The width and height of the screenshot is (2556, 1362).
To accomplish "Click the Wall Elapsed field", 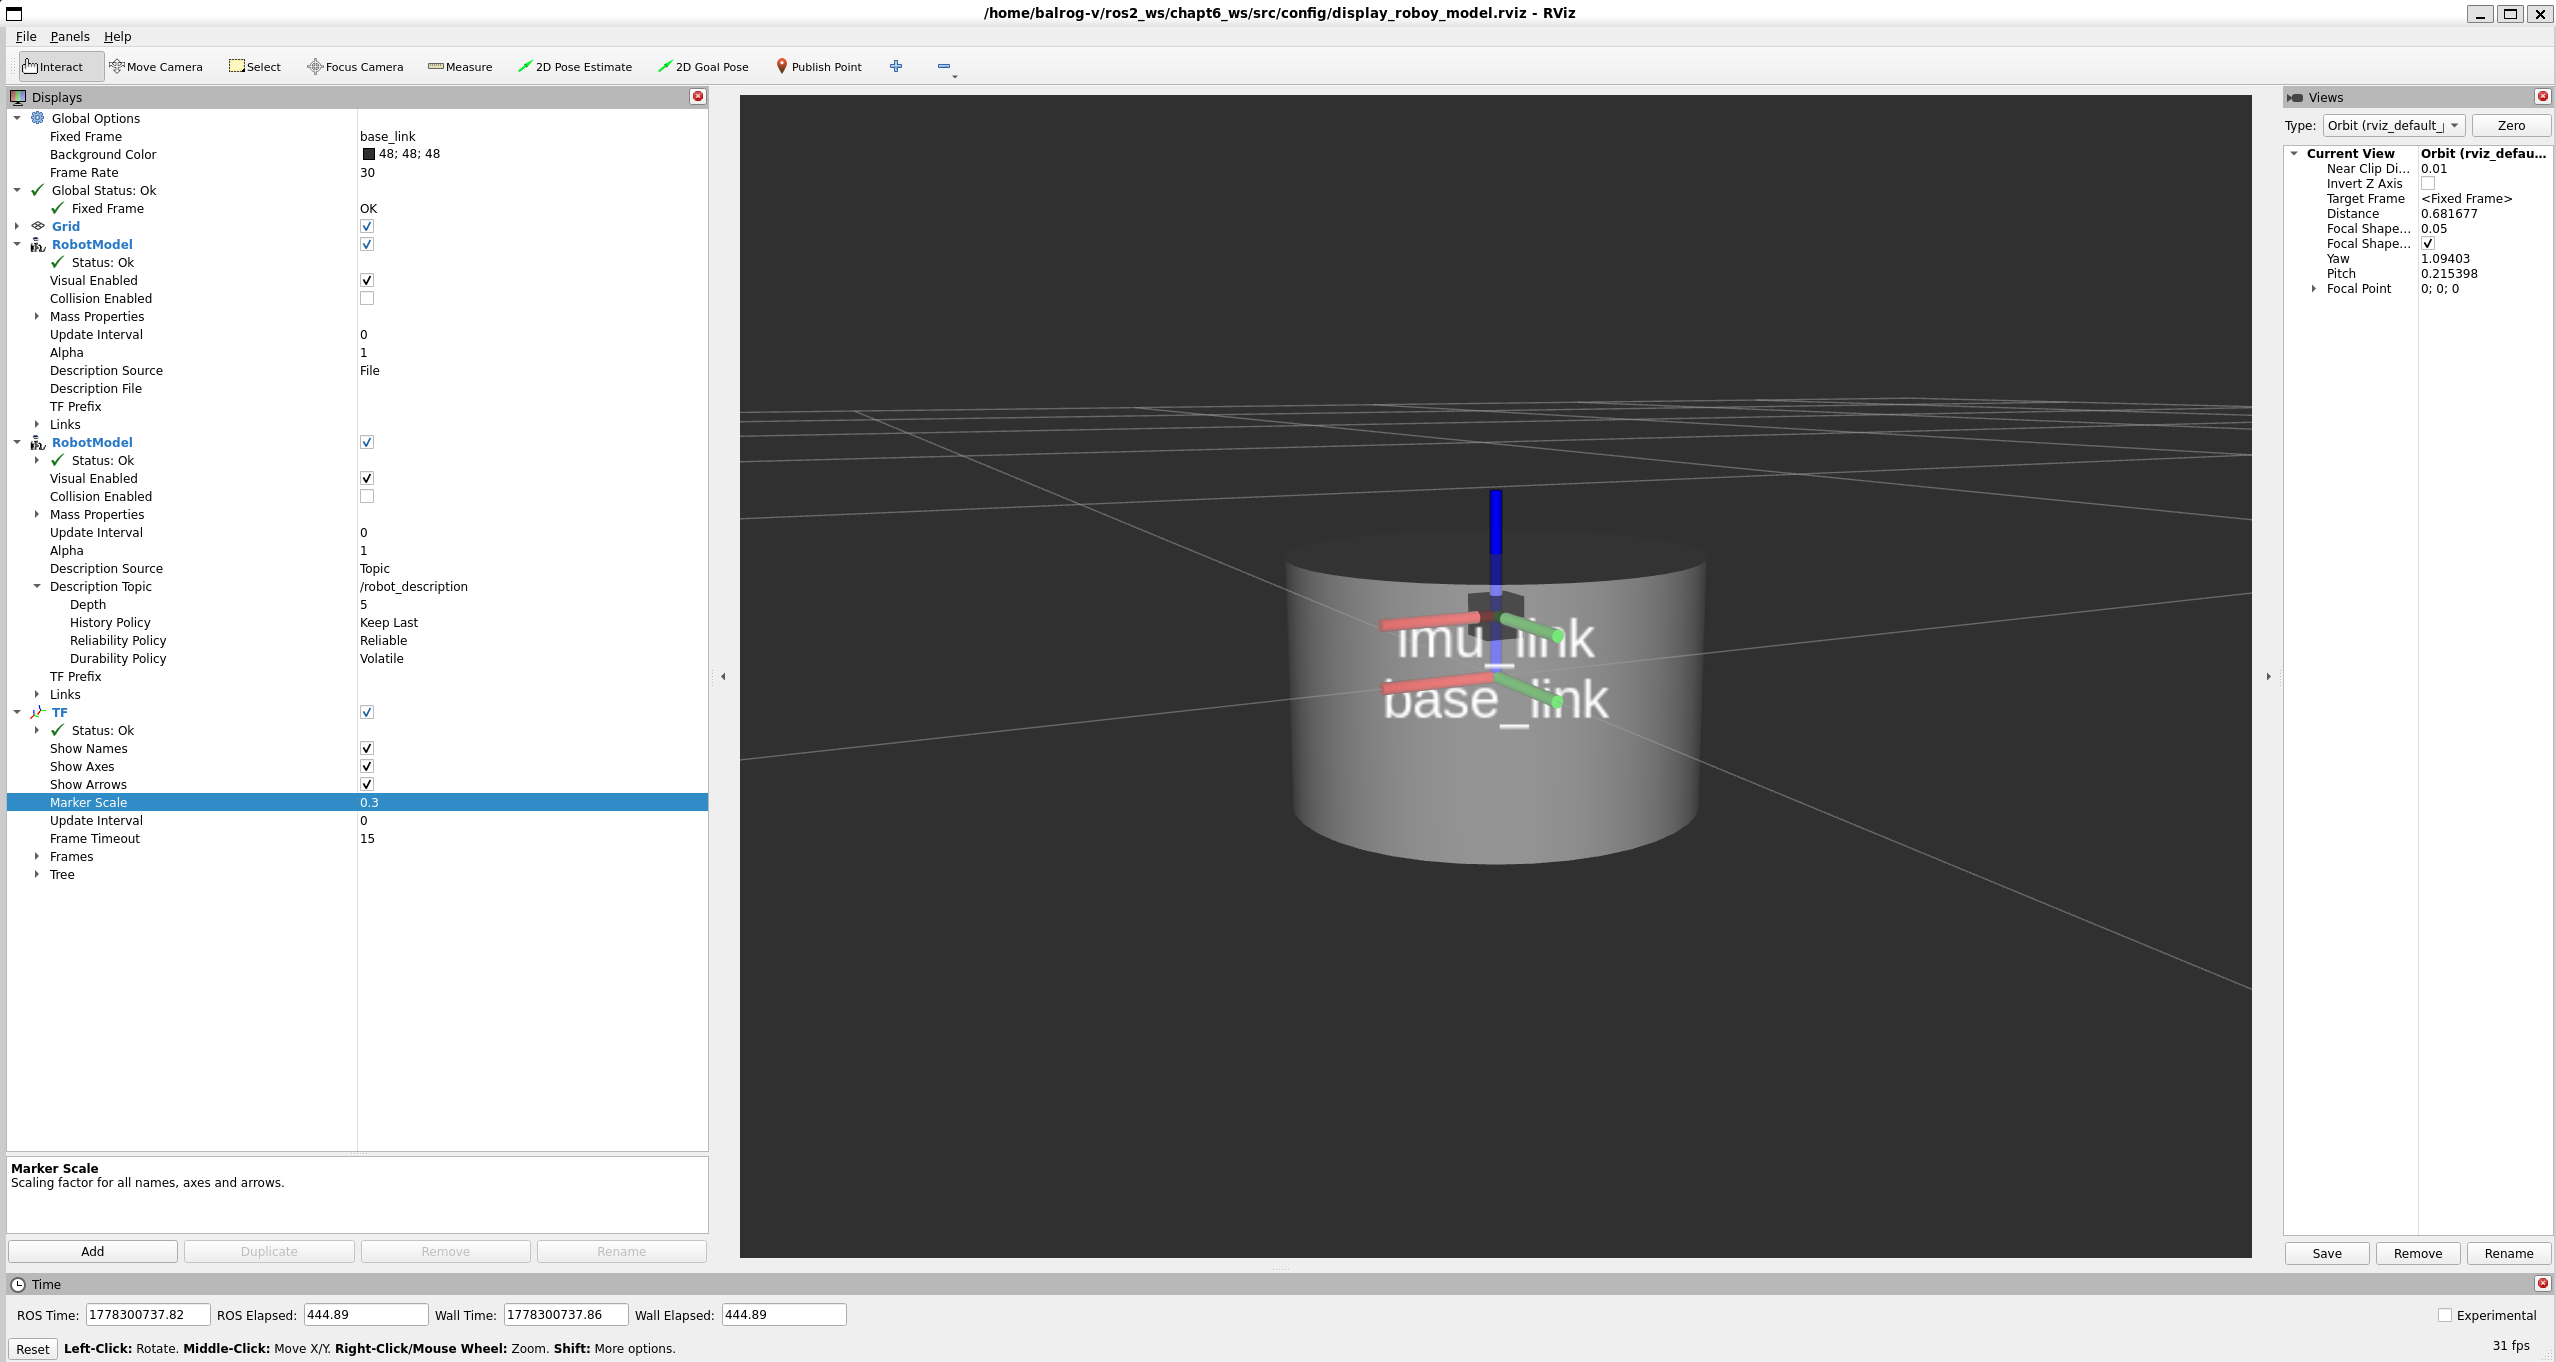I will coord(784,1315).
